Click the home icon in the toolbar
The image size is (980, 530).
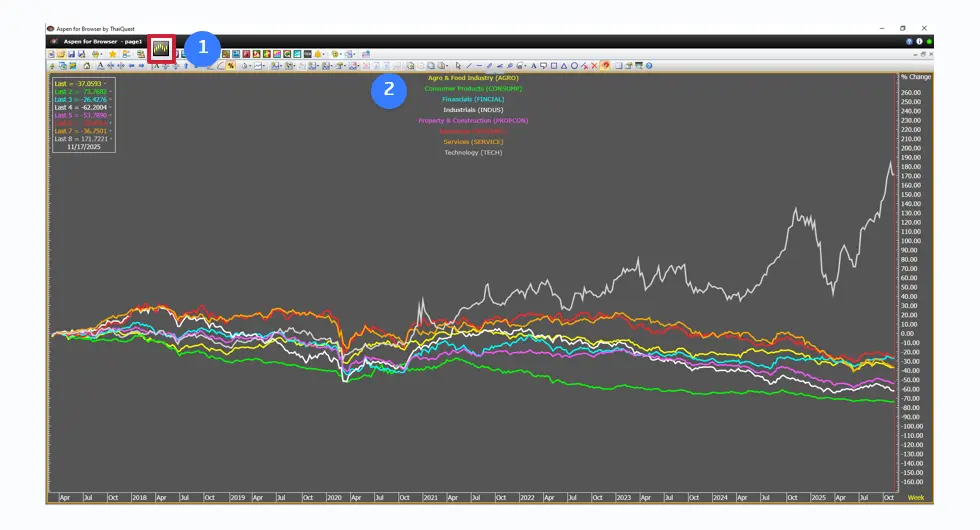[87, 66]
